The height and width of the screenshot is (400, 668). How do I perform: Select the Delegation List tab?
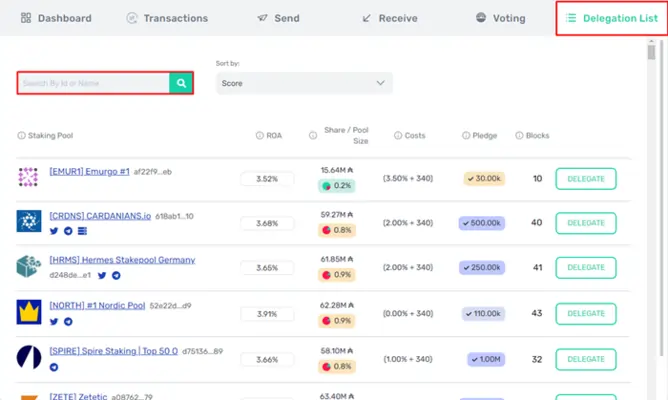tap(611, 18)
